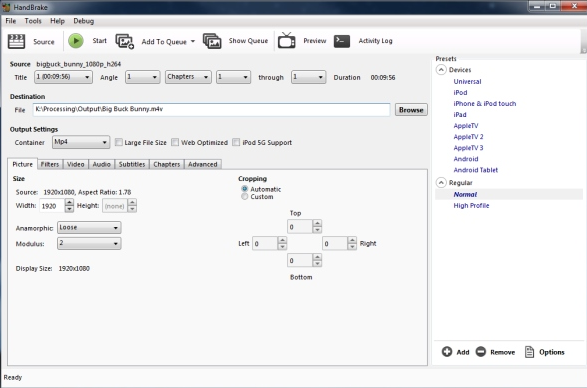Open the Container Mp4 dropdown
This screenshot has height=388, width=587.
(x=81, y=142)
